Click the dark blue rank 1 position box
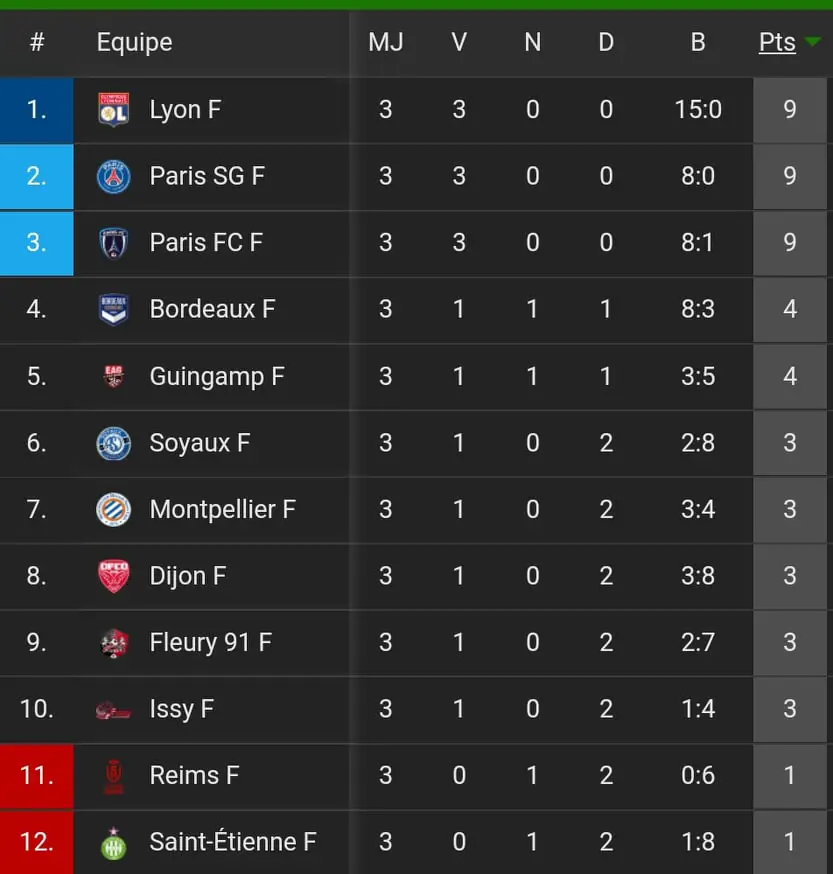The height and width of the screenshot is (874, 833). (x=37, y=110)
